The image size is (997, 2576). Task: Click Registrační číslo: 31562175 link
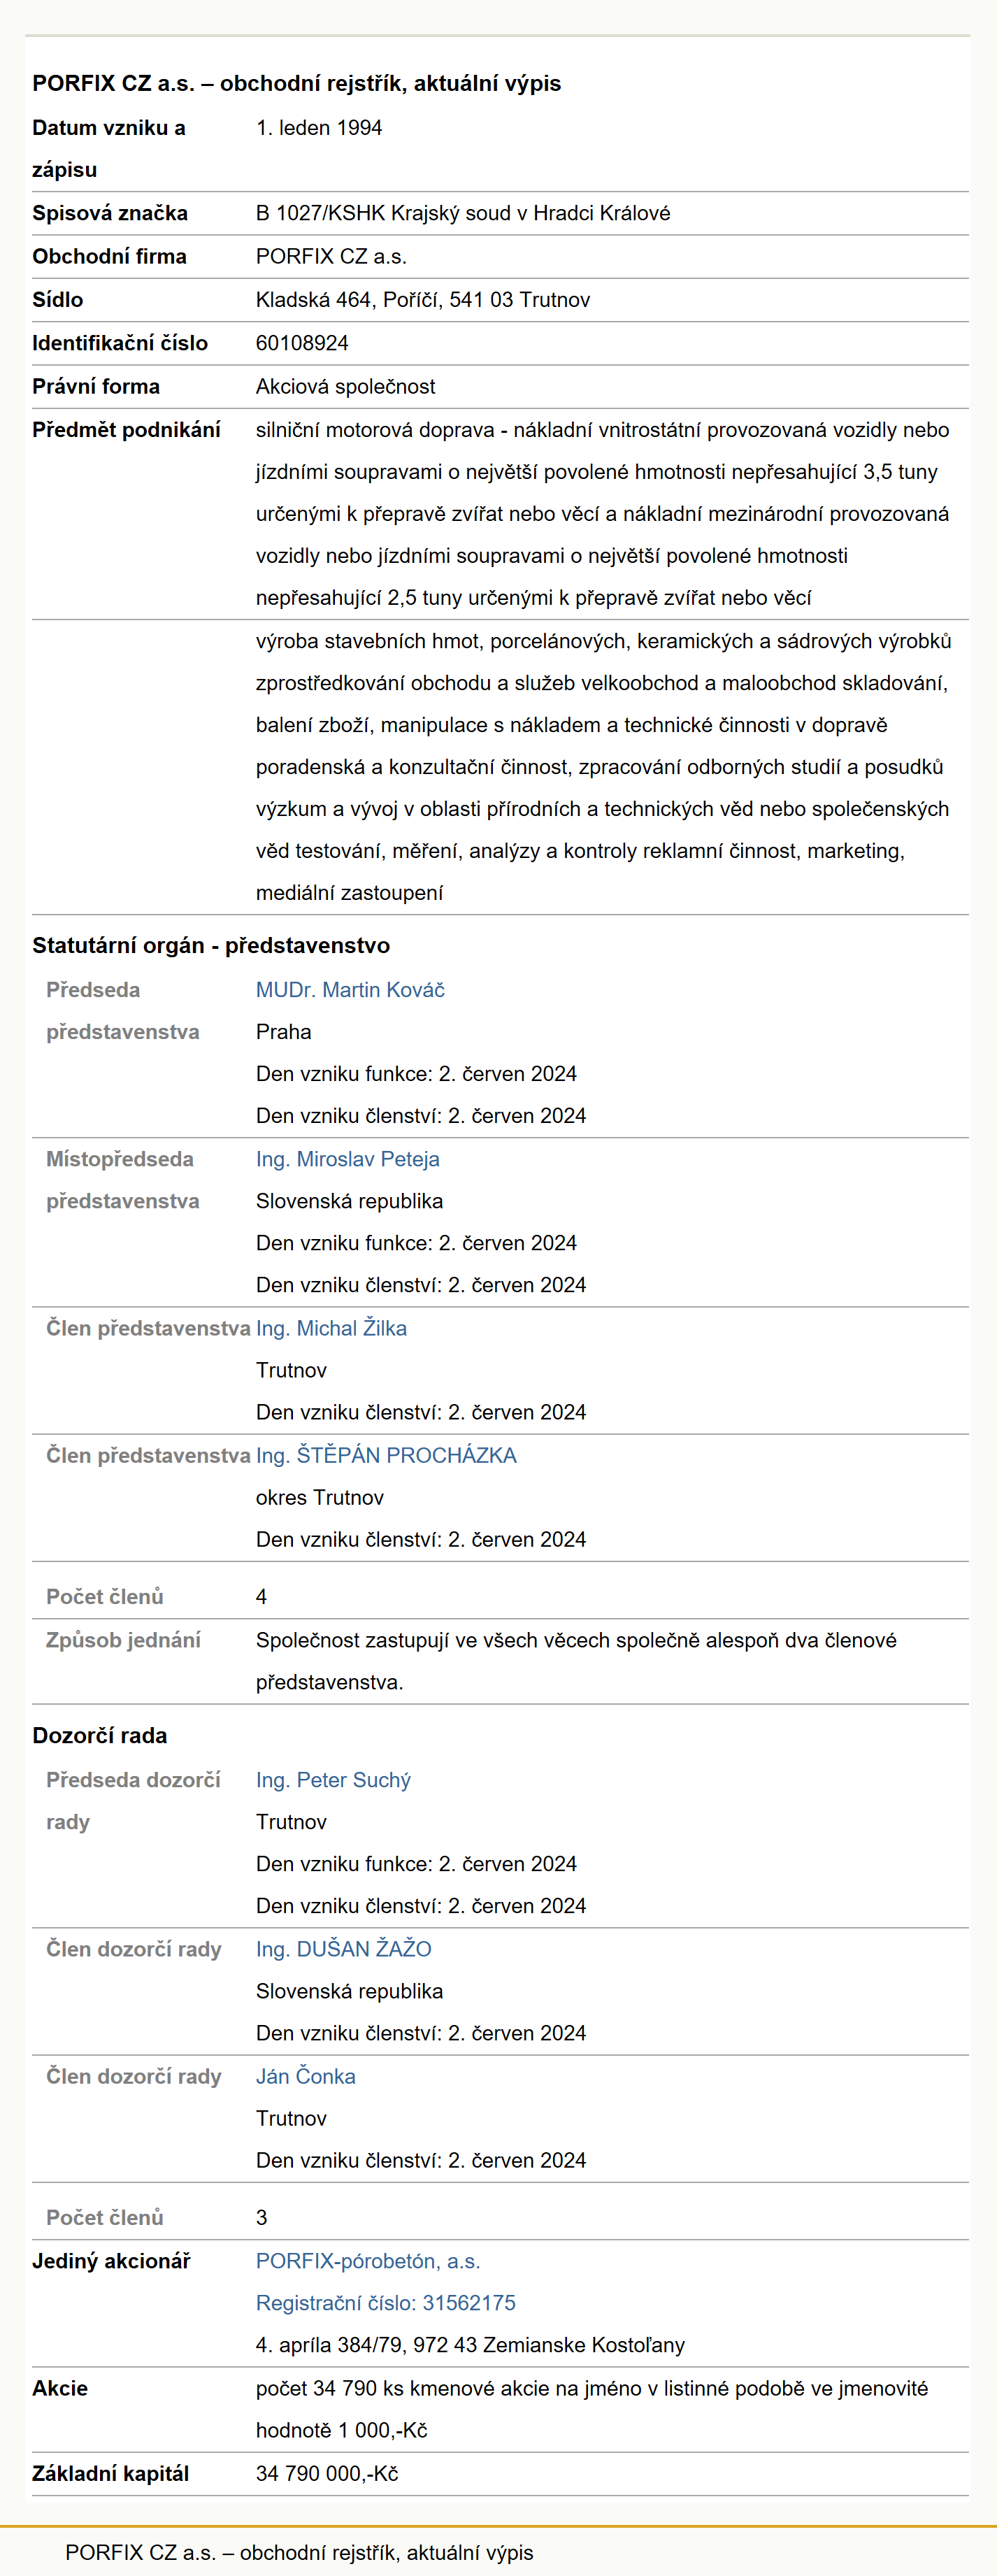(386, 2303)
